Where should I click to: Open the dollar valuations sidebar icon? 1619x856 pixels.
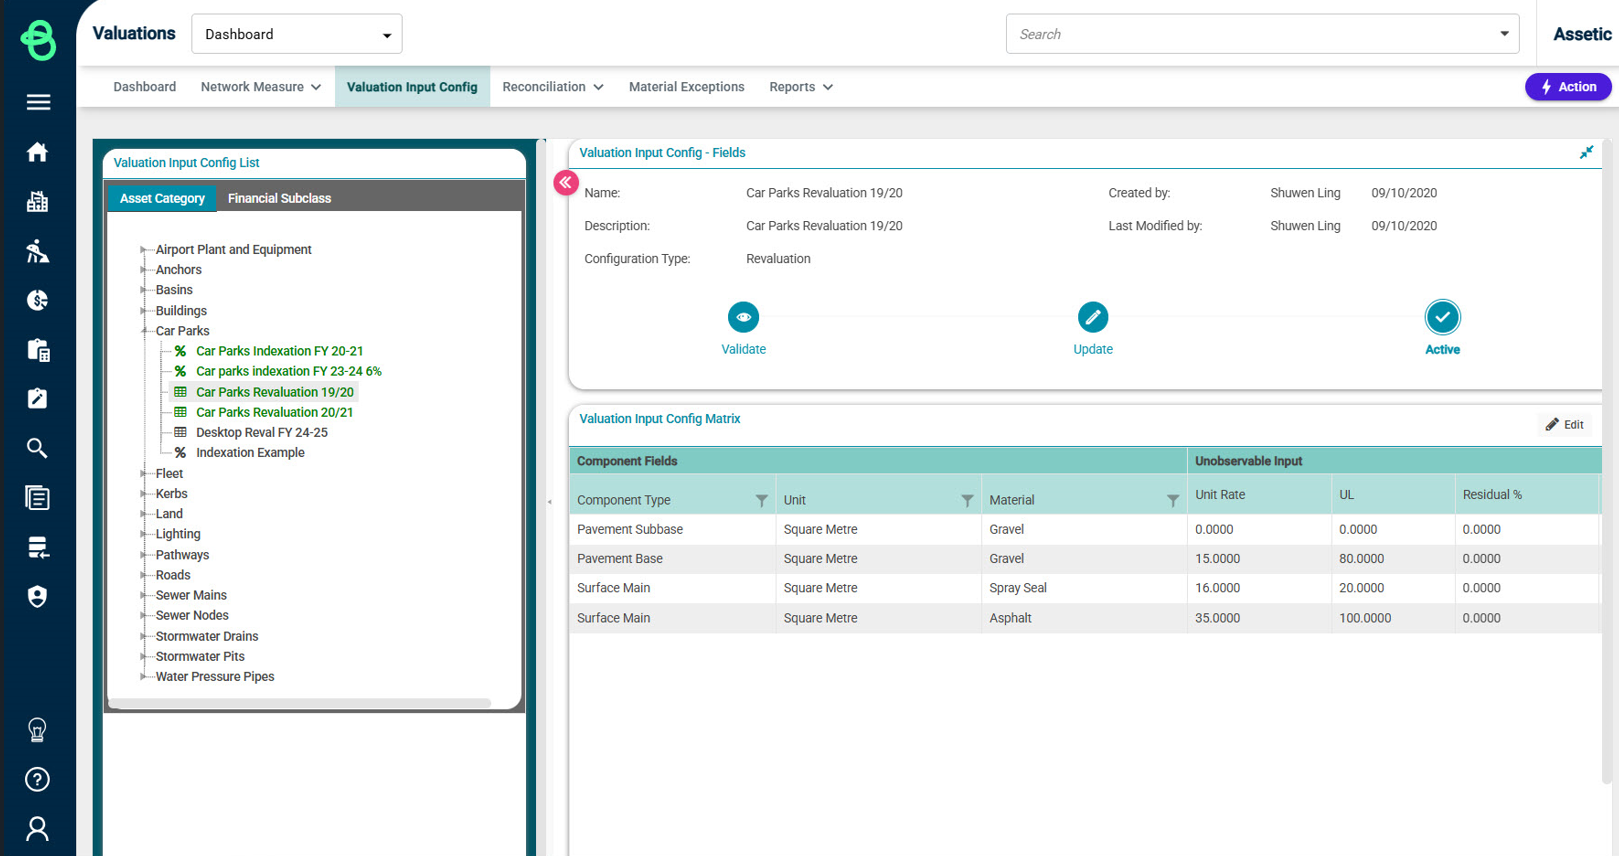click(37, 300)
